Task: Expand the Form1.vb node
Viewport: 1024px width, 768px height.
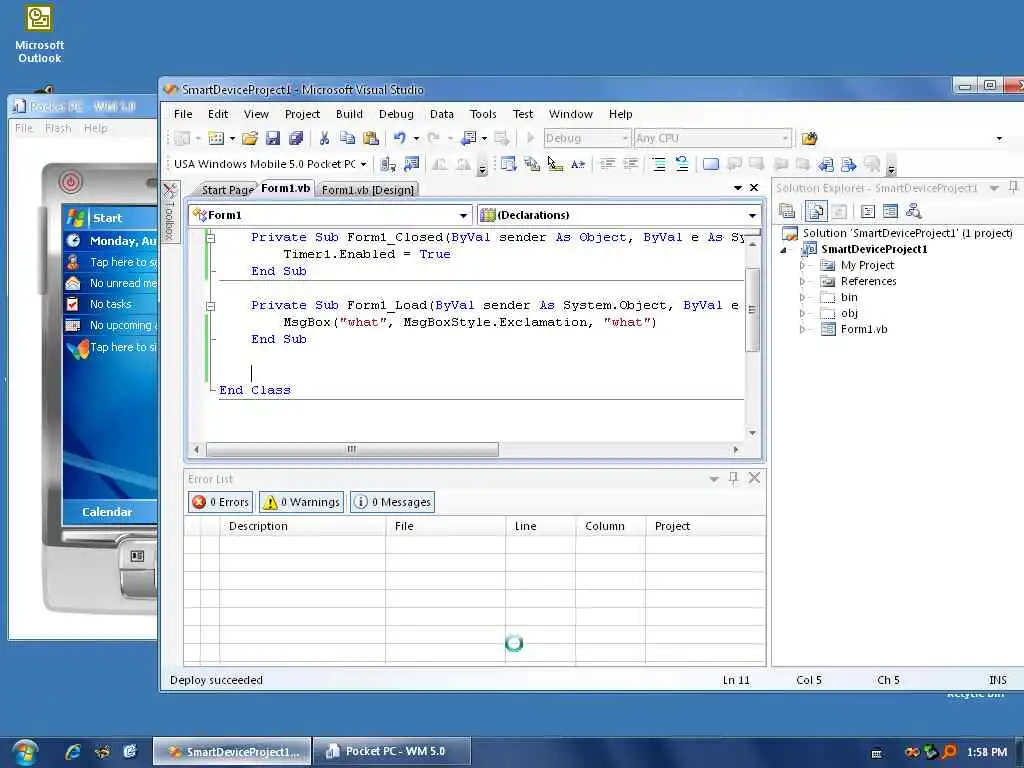Action: tap(802, 330)
